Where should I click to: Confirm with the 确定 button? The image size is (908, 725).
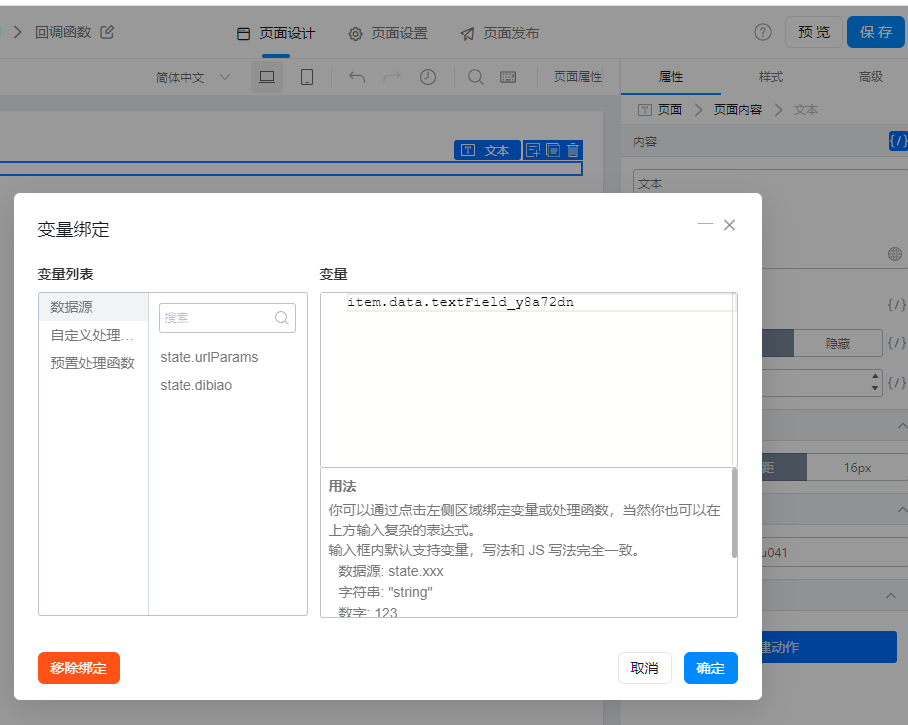click(x=711, y=668)
